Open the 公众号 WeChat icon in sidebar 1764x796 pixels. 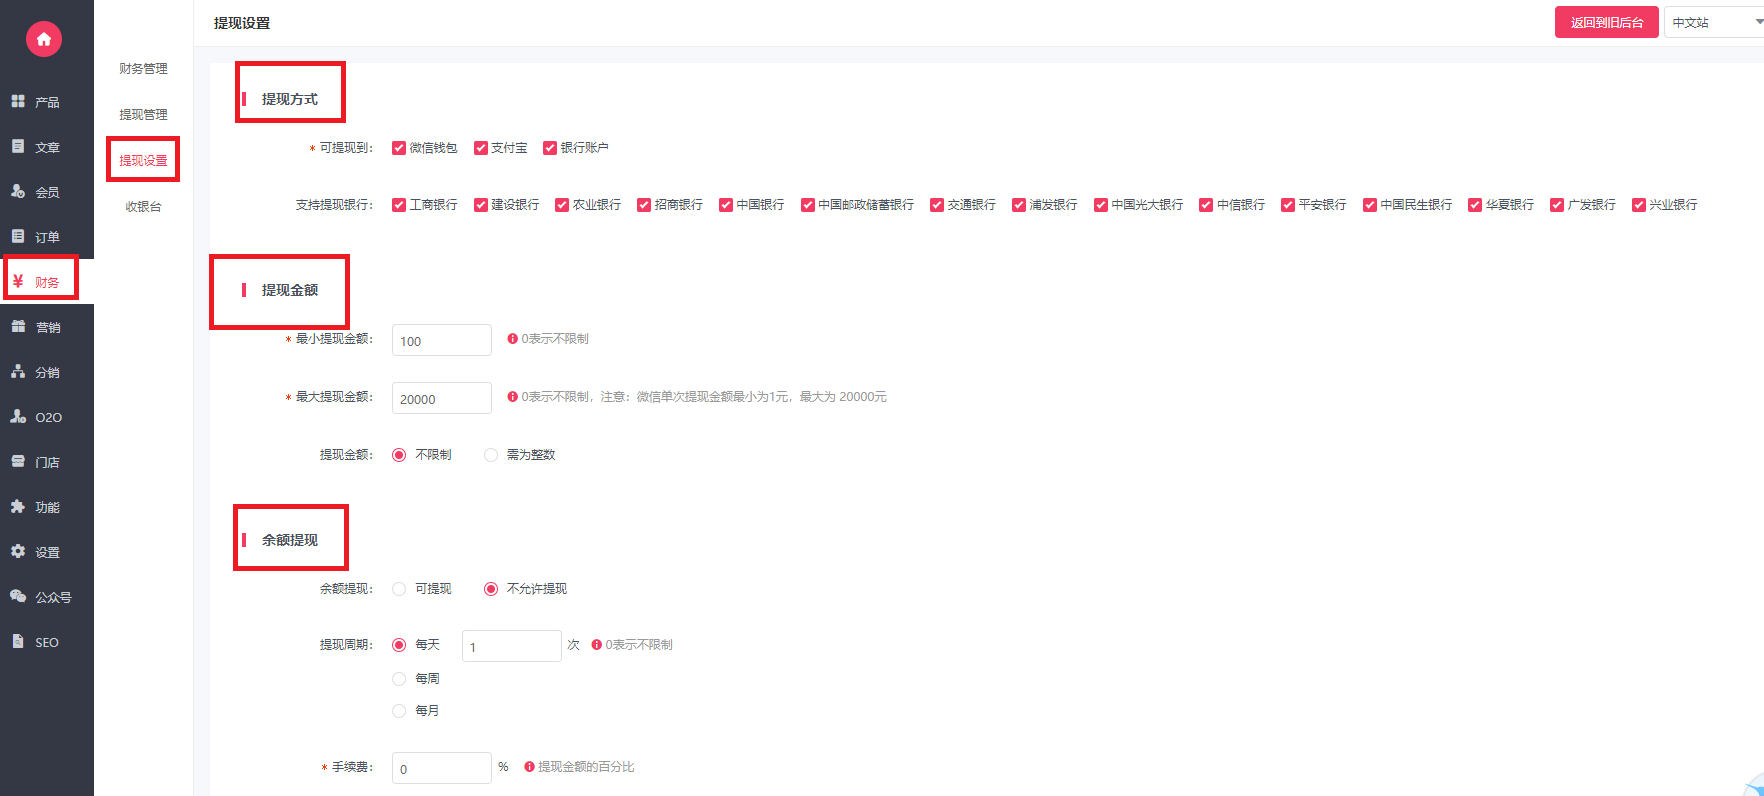[x=18, y=596]
